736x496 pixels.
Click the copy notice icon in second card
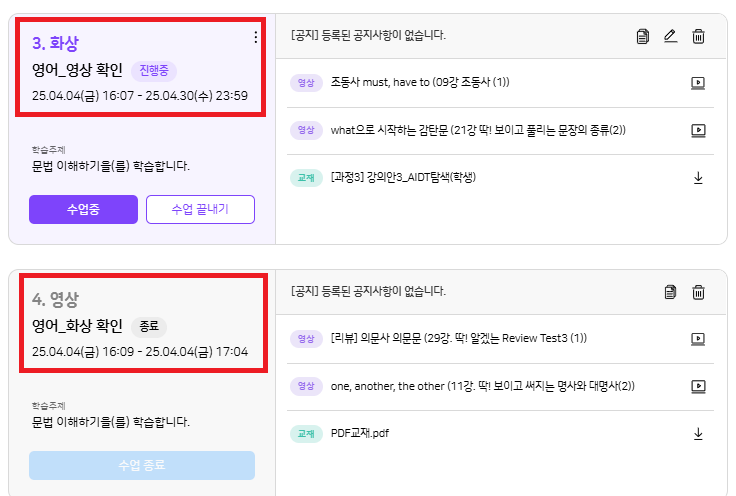coord(670,292)
